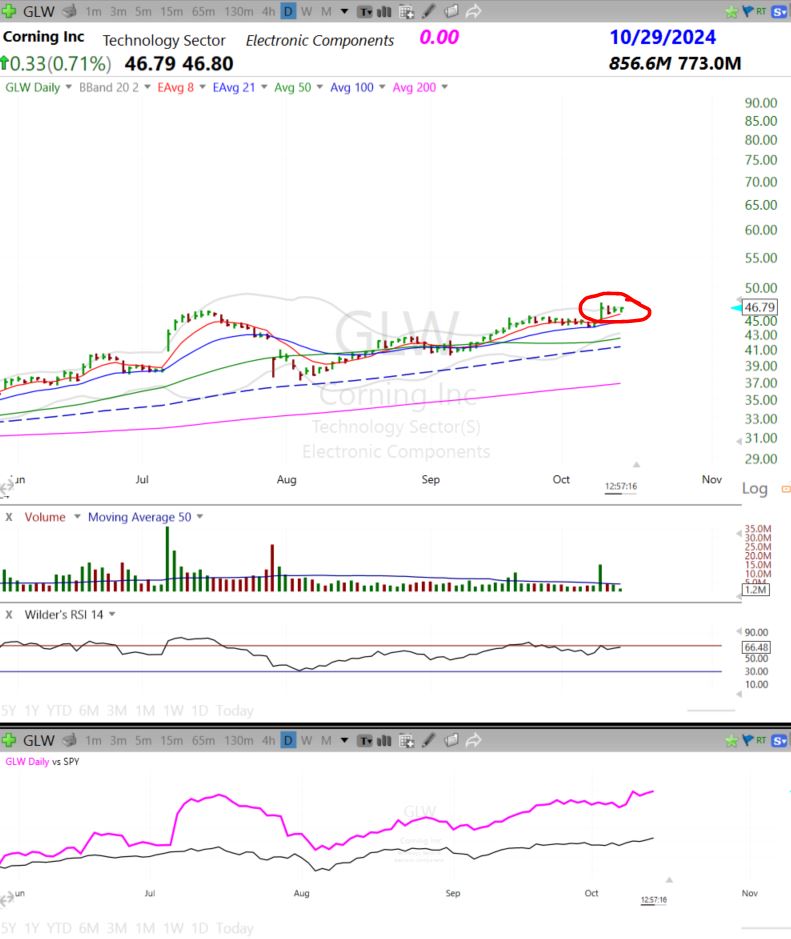Viewport: 791px width, 939px height.
Task: Select the 6M range under the RSI pane
Action: click(89, 711)
